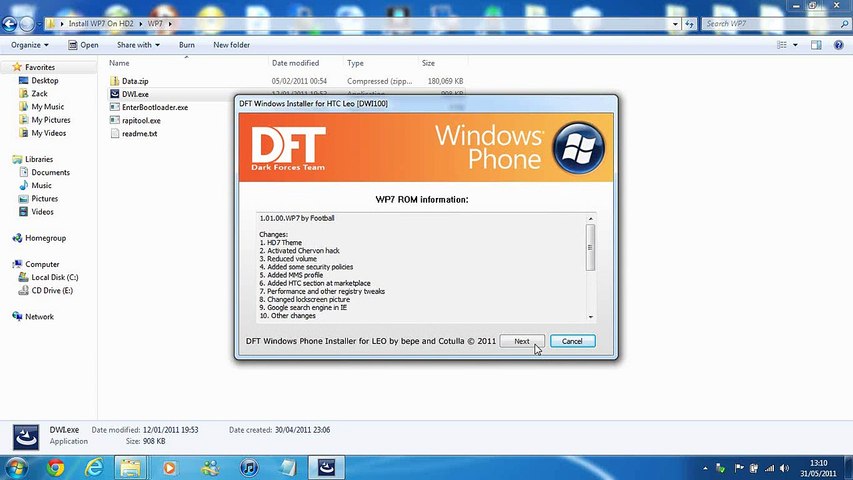Viewport: 853px width, 480px height.
Task: Open Windows Live Messenger taskbar icon
Action: coord(210,467)
